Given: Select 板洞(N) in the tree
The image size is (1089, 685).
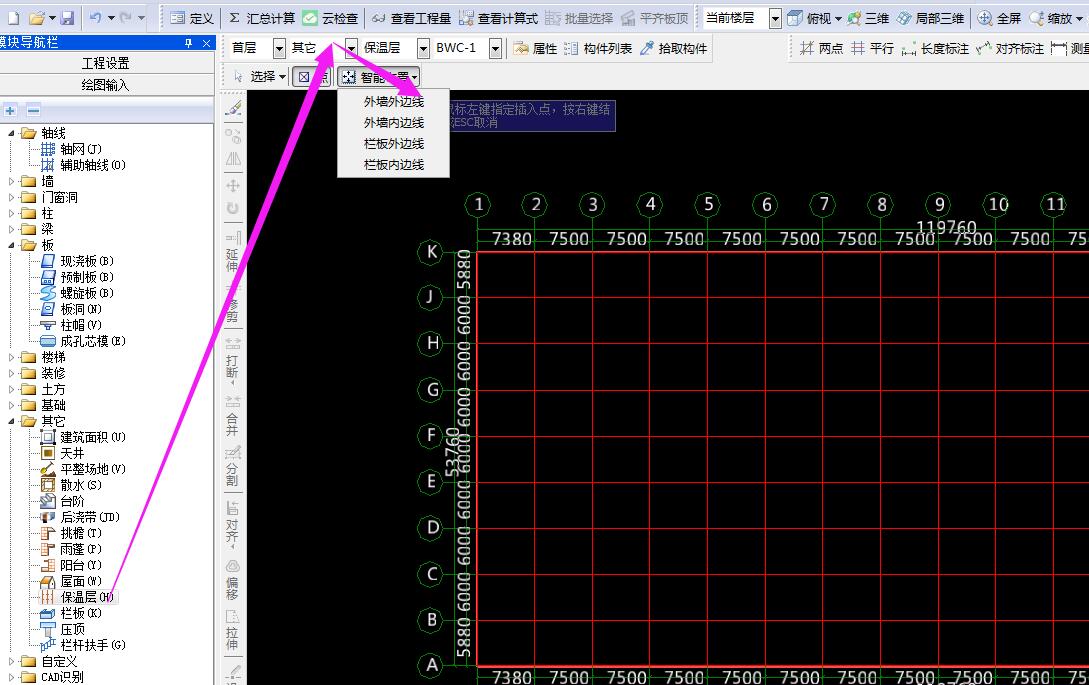Looking at the screenshot, I should (81, 309).
